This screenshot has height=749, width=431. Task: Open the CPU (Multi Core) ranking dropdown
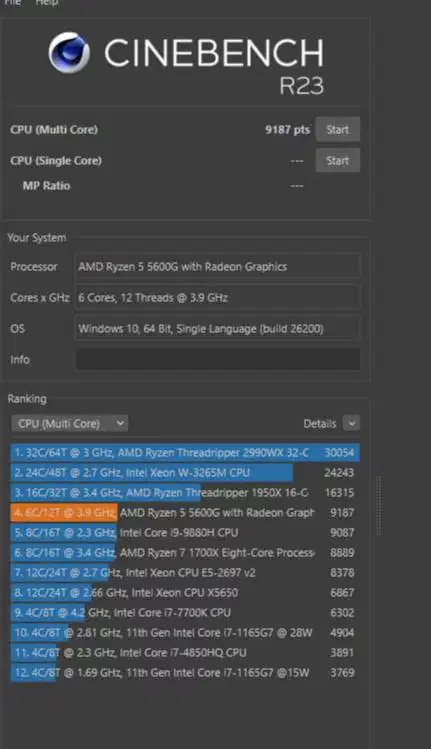coord(70,423)
